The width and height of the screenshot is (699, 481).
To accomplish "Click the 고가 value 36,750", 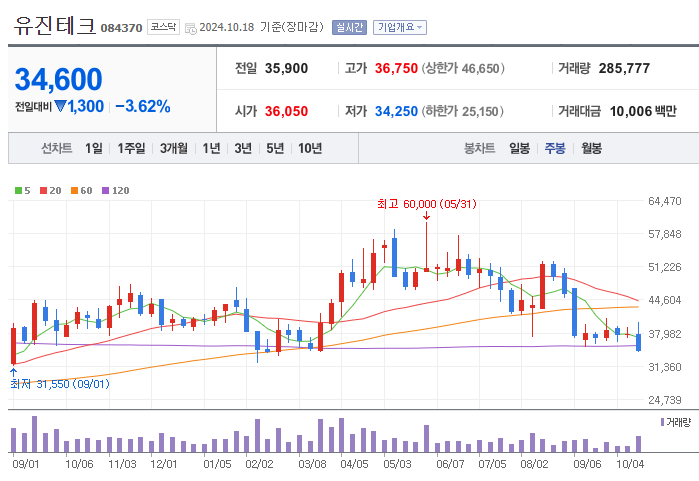I will (396, 68).
